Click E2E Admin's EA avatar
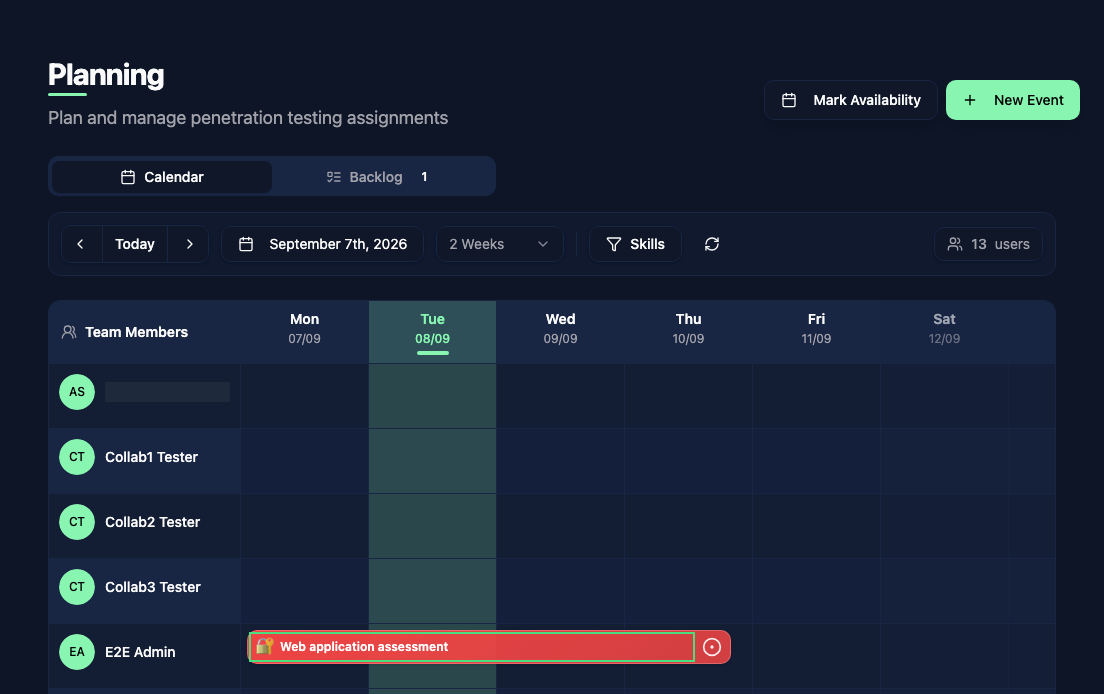This screenshot has height=694, width=1104. click(x=77, y=652)
